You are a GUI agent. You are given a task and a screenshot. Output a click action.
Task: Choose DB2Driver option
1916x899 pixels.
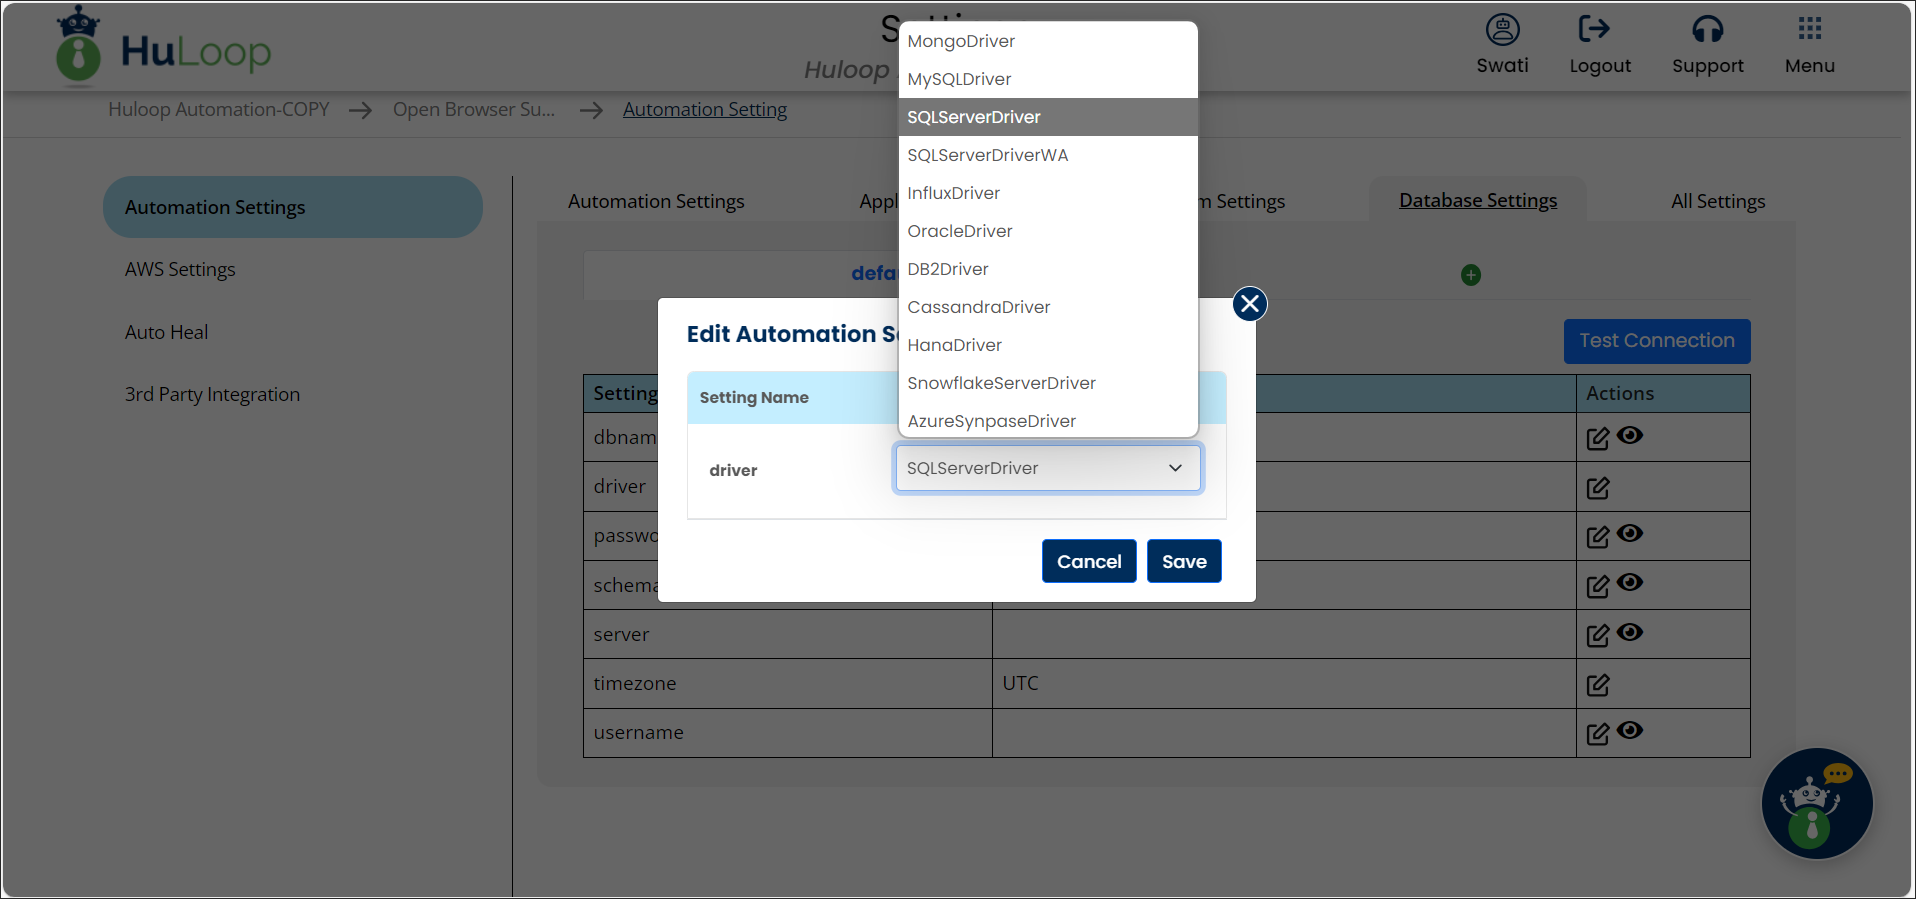point(1048,269)
